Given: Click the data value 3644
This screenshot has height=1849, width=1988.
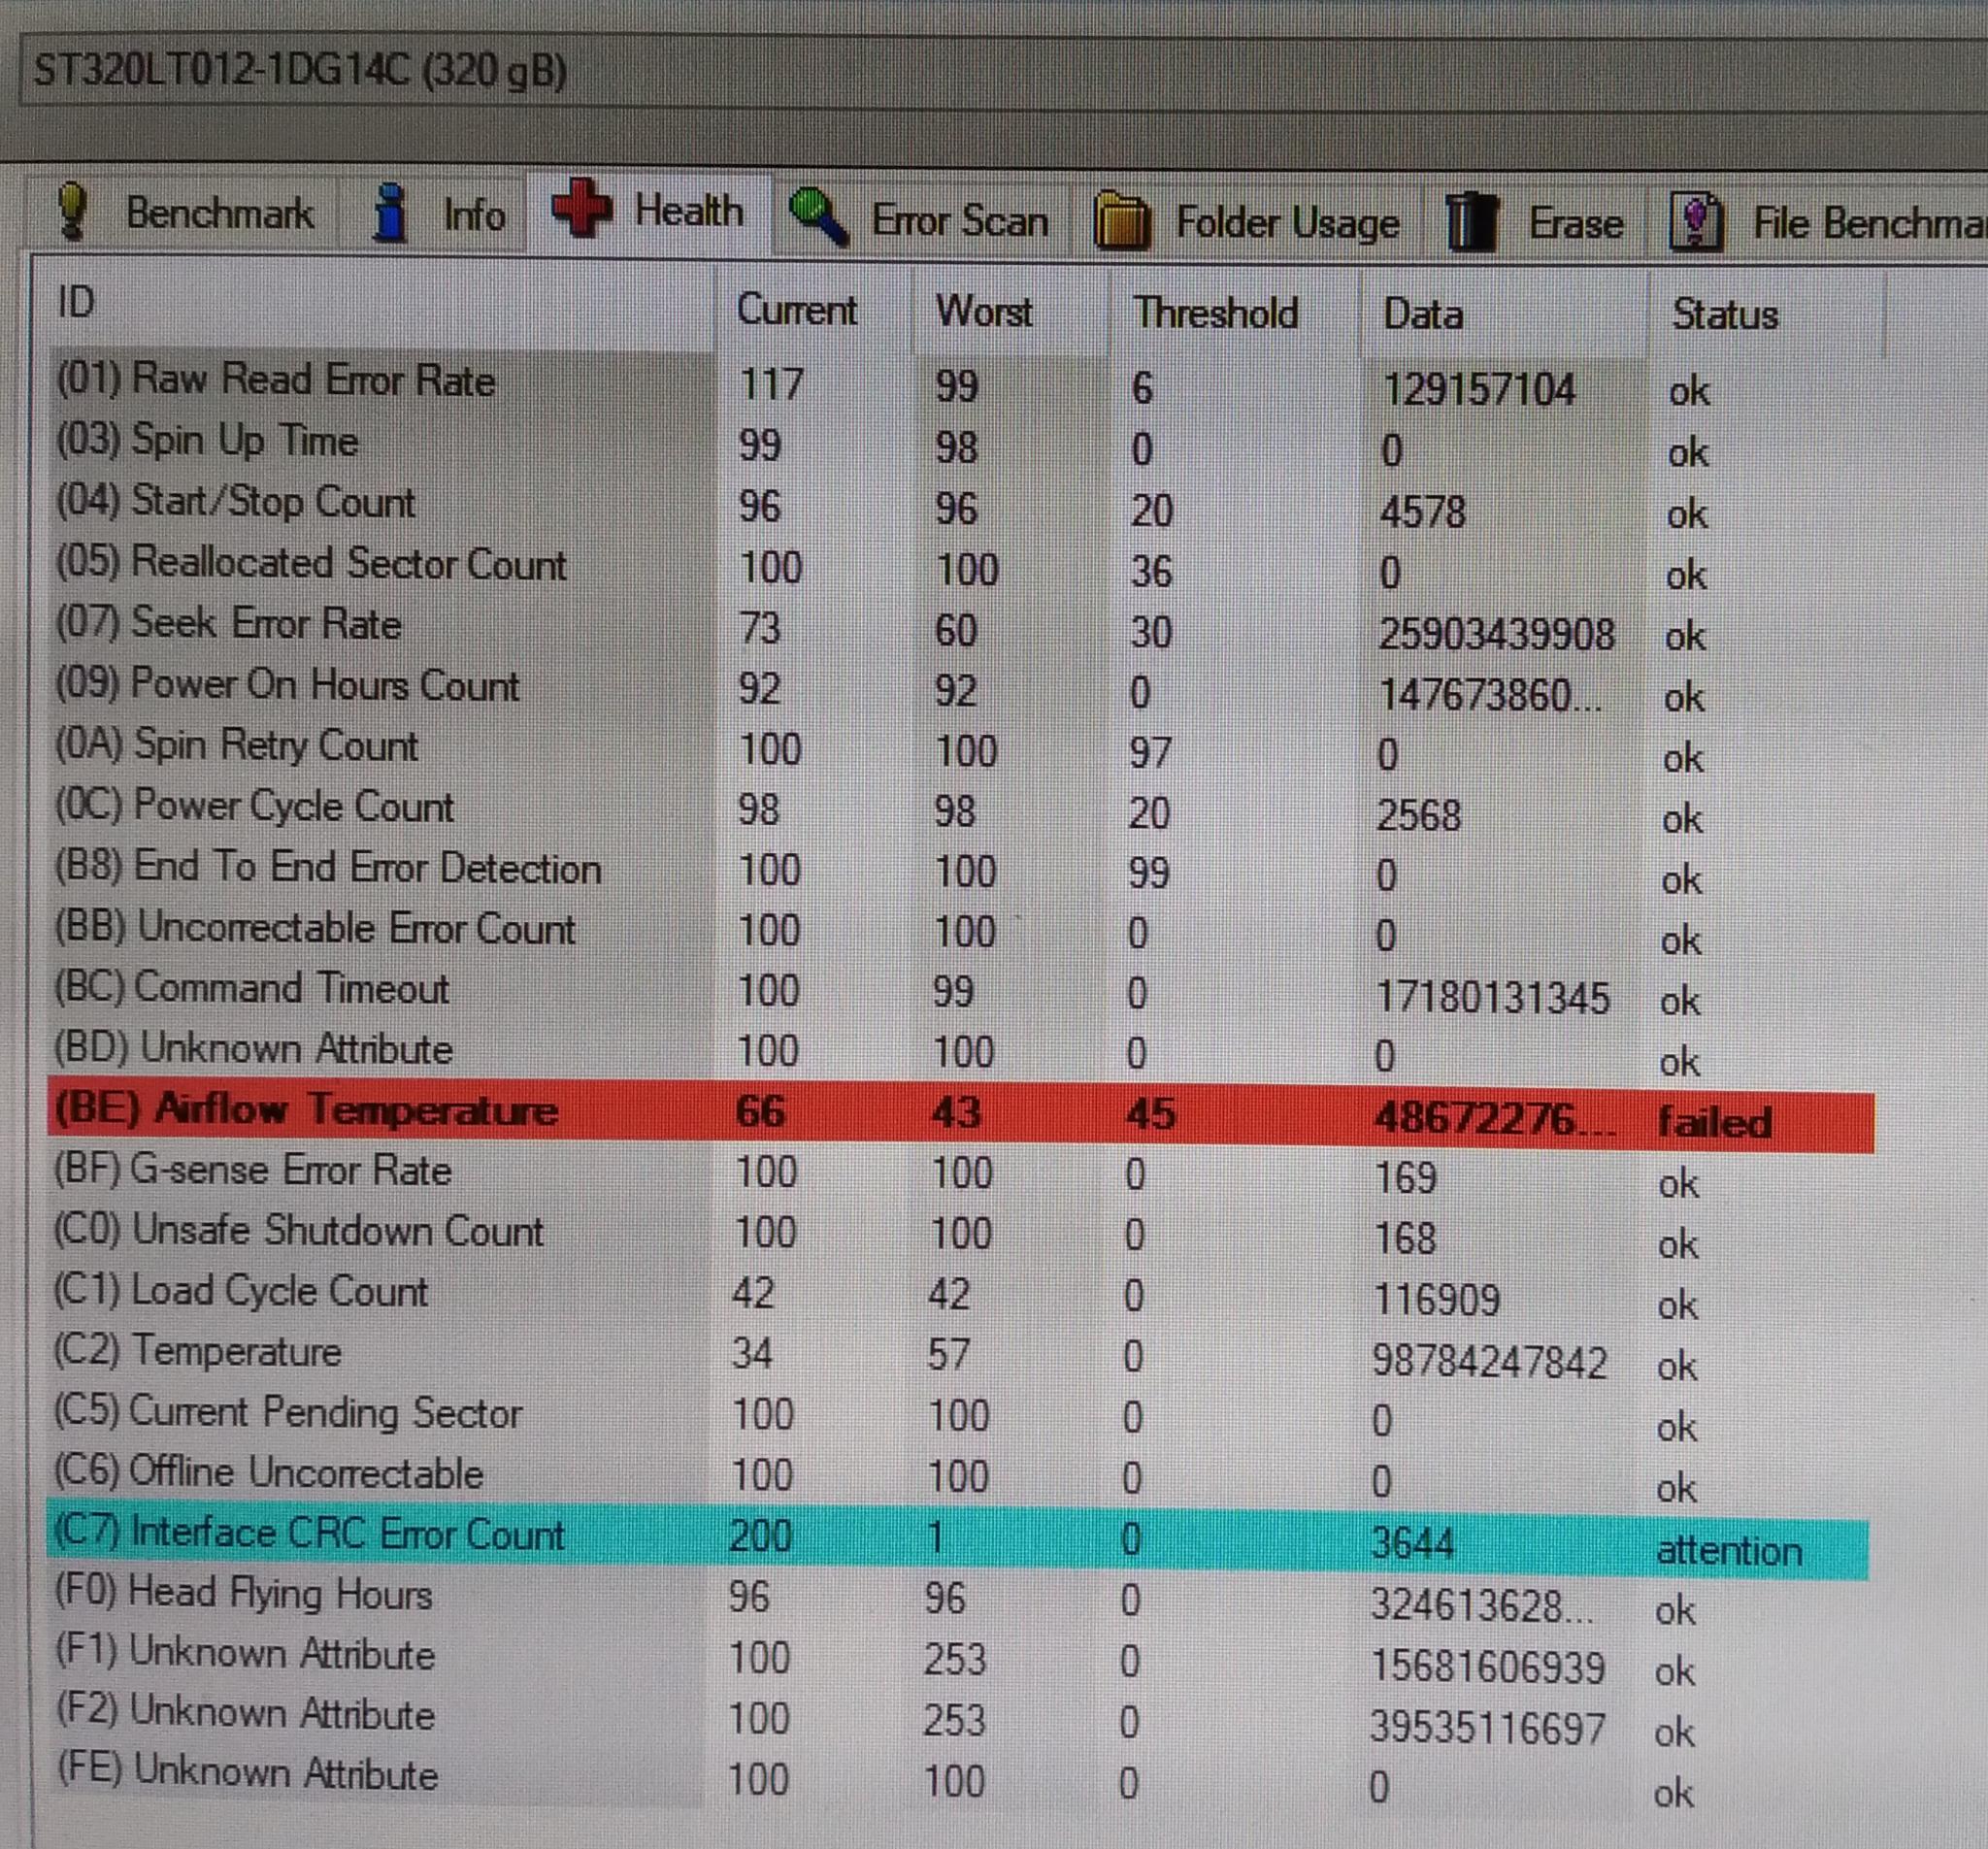Looking at the screenshot, I should [x=1412, y=1543].
